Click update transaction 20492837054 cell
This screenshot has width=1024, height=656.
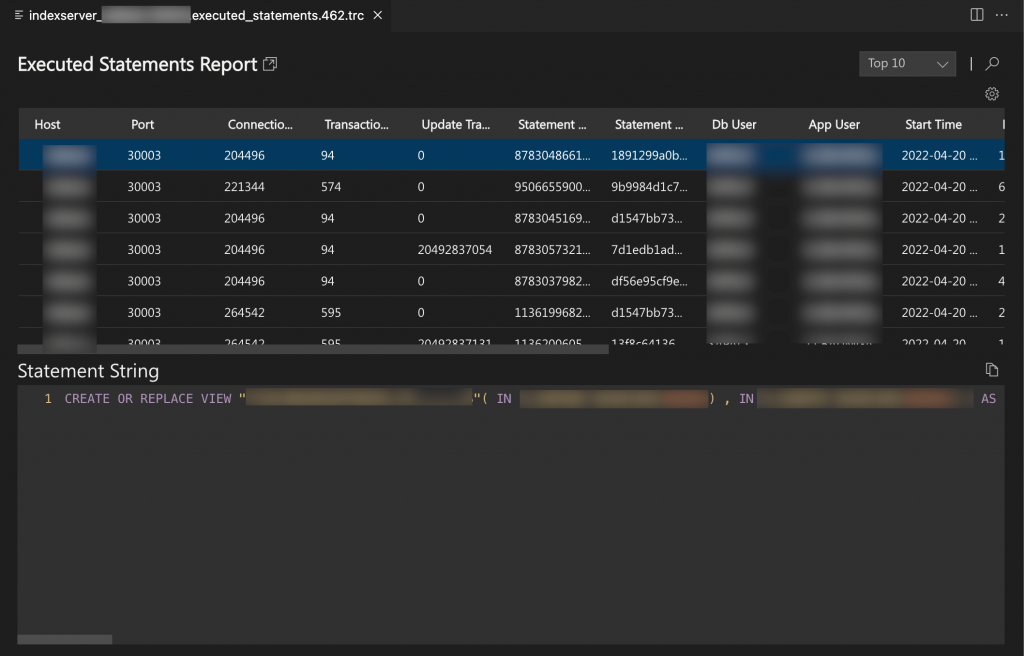(455, 249)
